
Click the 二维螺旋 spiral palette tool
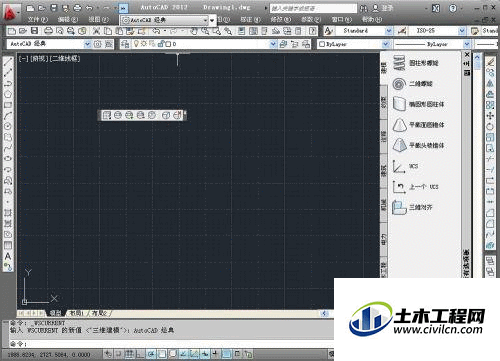click(412, 84)
